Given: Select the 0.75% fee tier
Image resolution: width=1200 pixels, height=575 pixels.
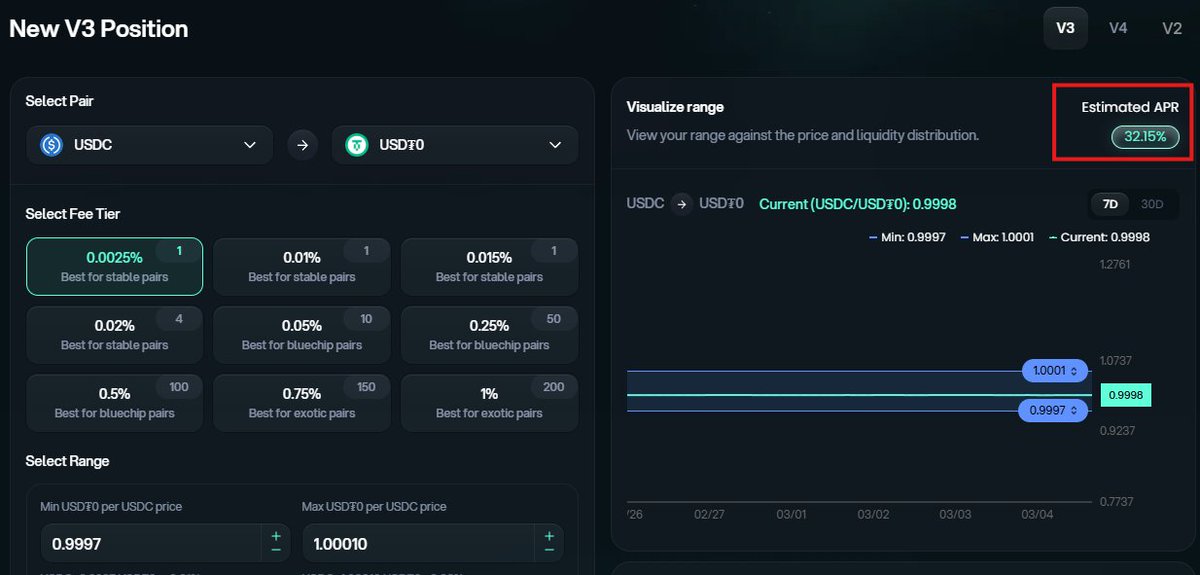Looking at the screenshot, I should [x=302, y=402].
